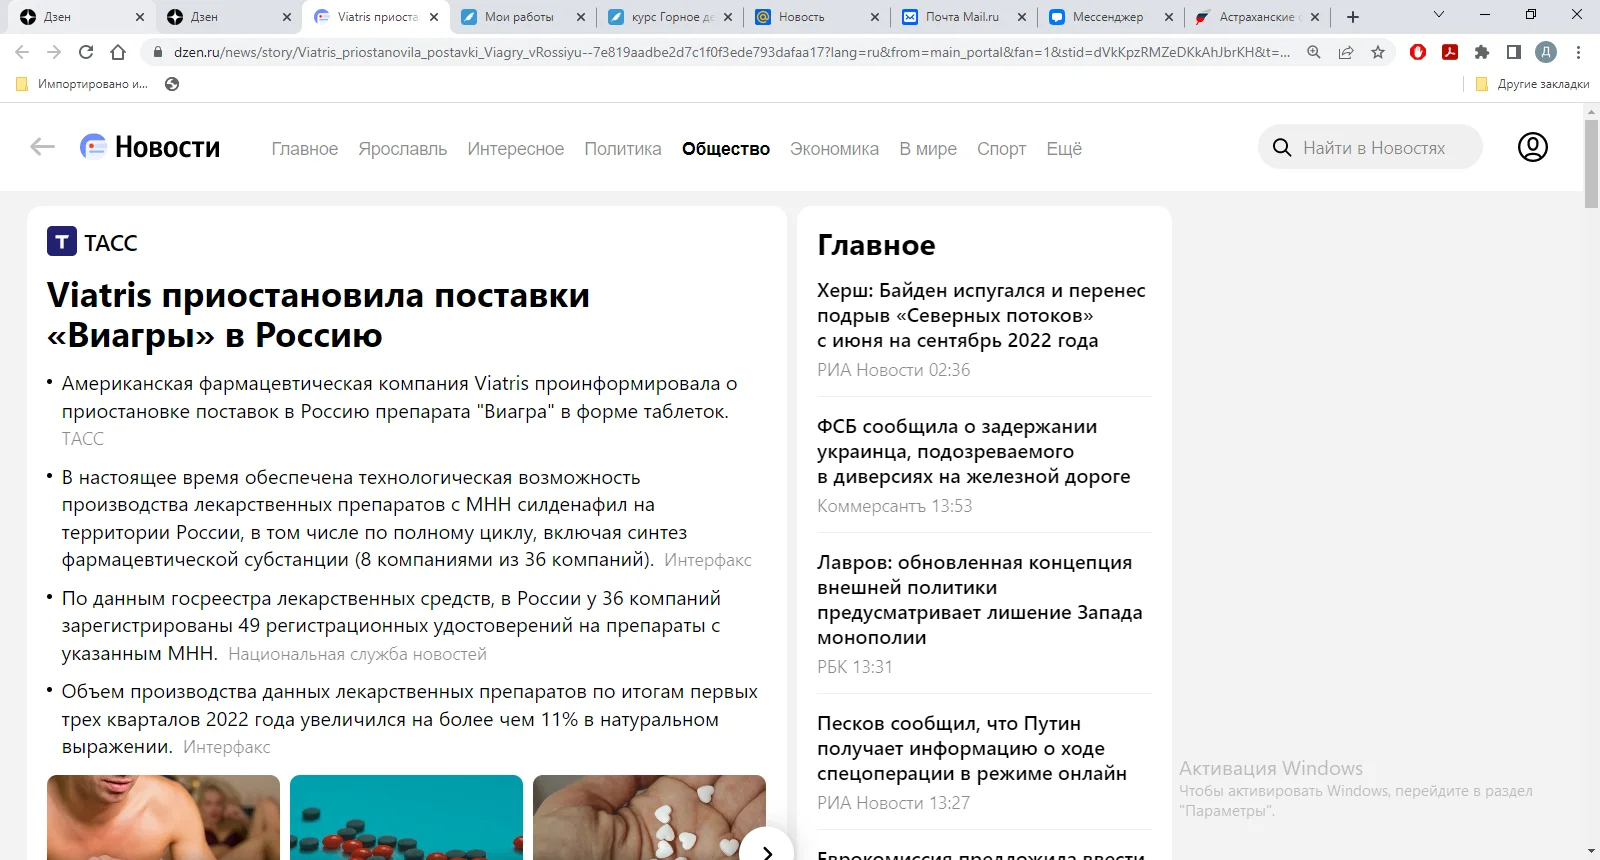Viewport: 1600px width, 860px height.
Task: Click the TACC source logo icon
Action: pyautogui.click(x=62, y=241)
